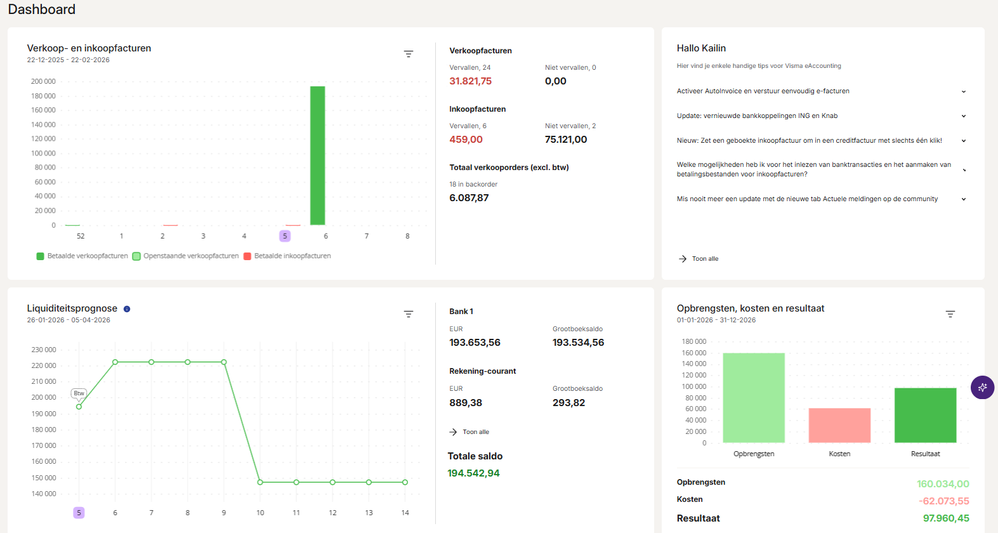Click liquidity data point at week 10
The width and height of the screenshot is (998, 533).
[260, 482]
